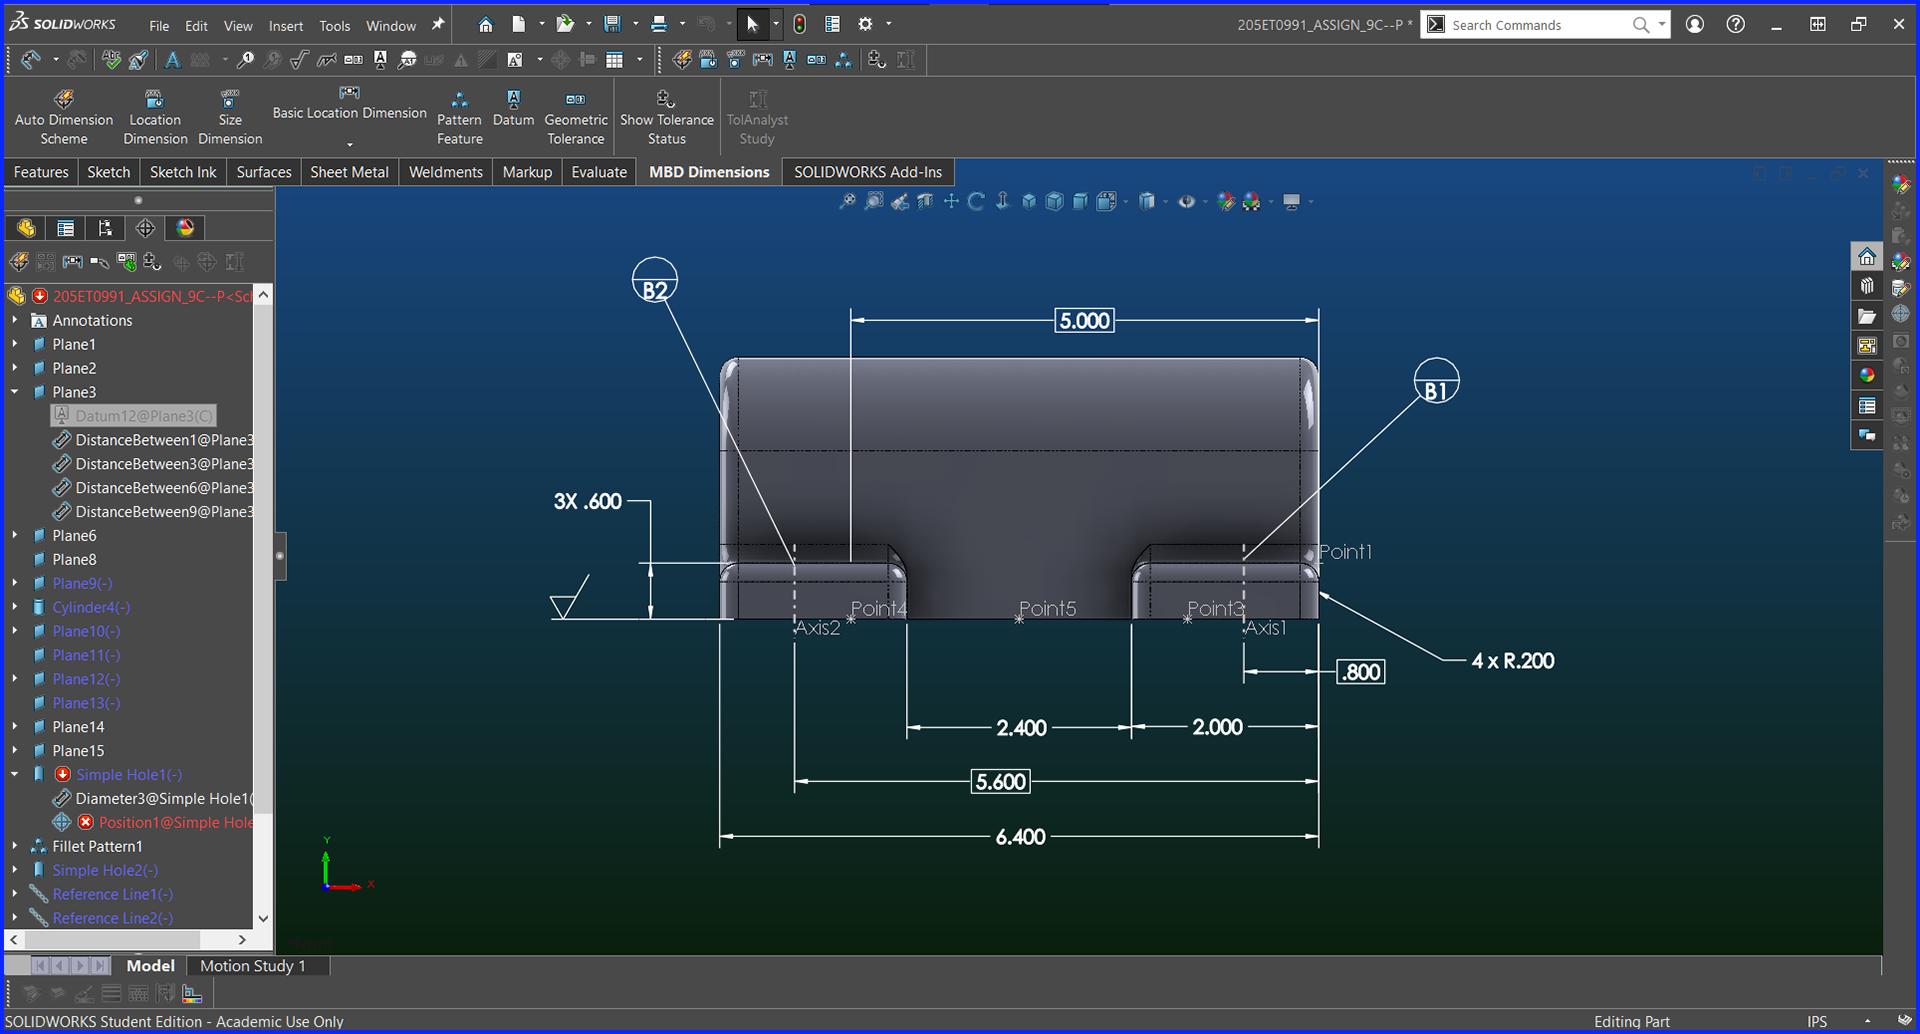Collapse the Simple Hole1 node
1920x1034 pixels.
15,774
